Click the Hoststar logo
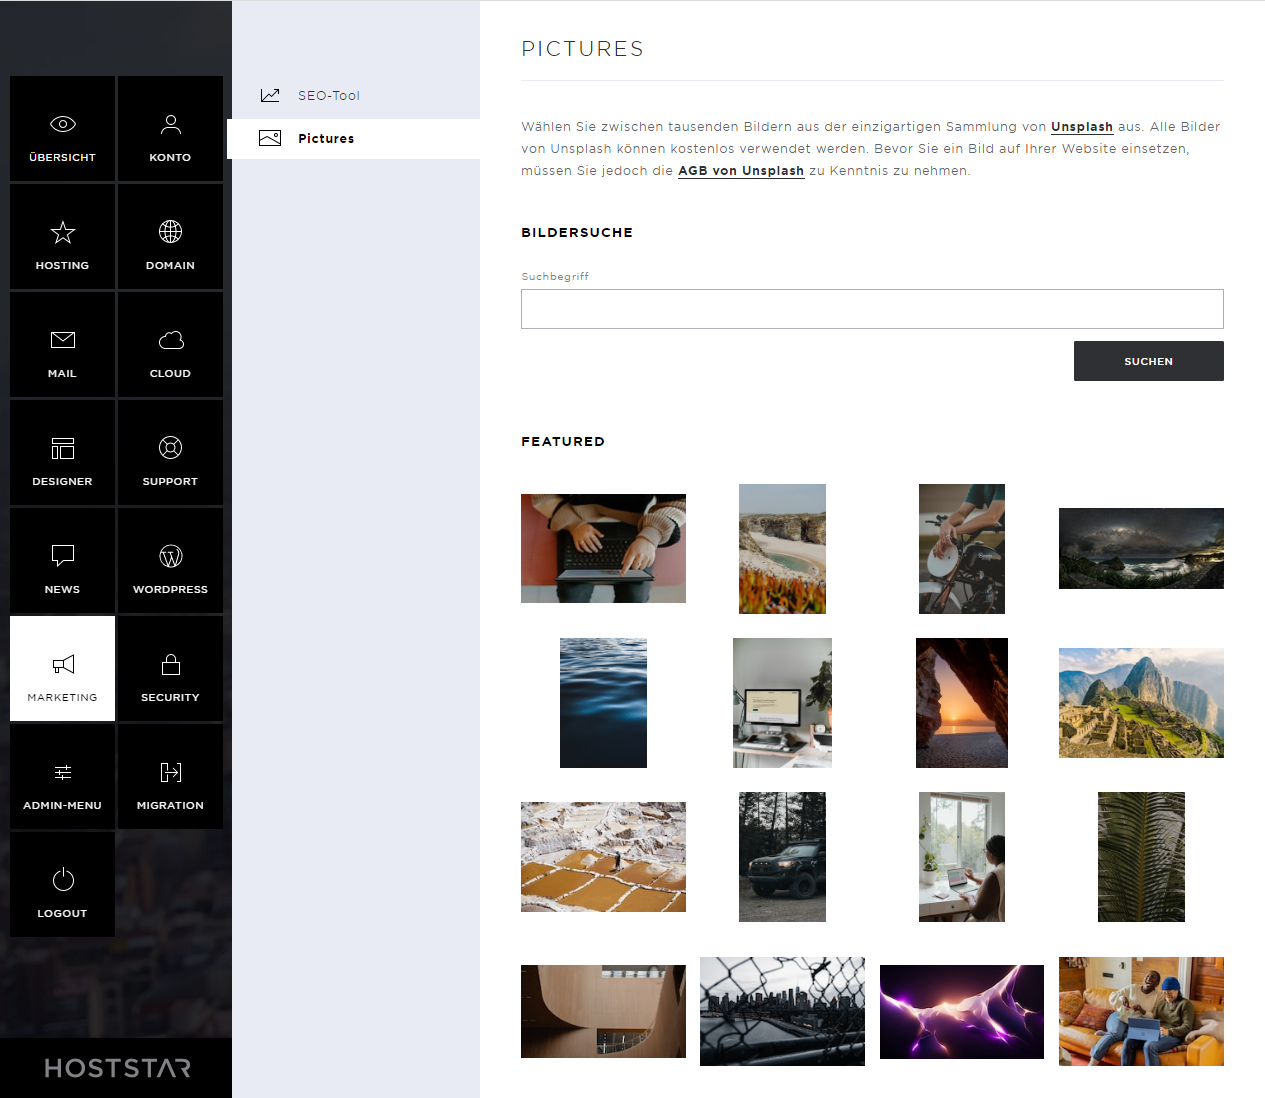Viewport: 1265px width, 1098px height. pos(117,1068)
